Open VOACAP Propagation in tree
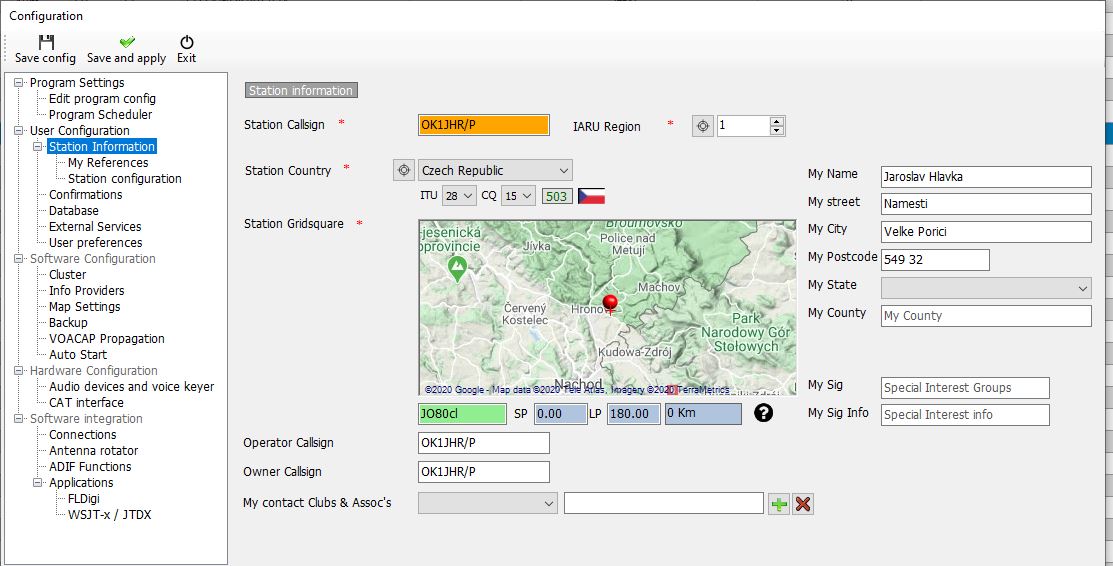 click(x=106, y=339)
